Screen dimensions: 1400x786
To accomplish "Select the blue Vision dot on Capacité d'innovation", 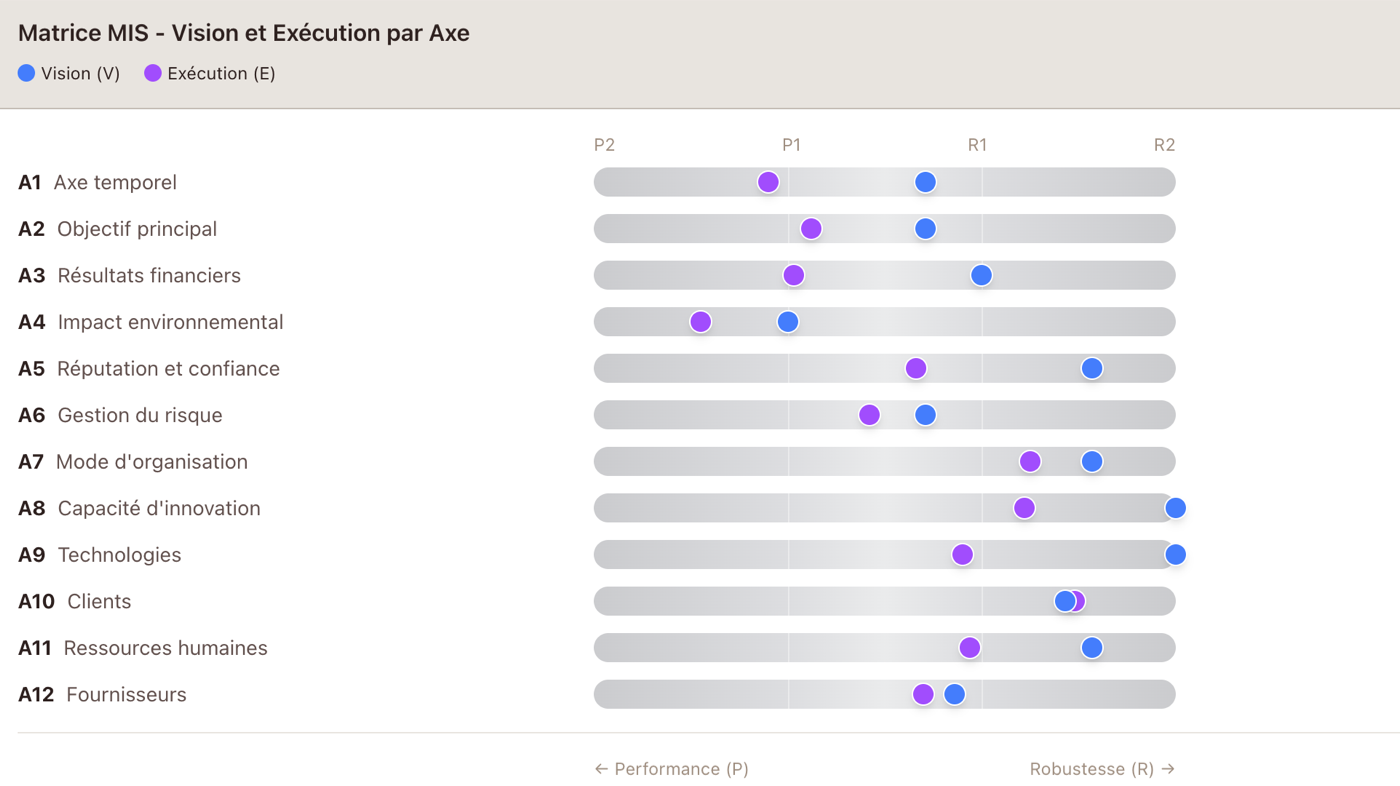I will pos(1175,508).
